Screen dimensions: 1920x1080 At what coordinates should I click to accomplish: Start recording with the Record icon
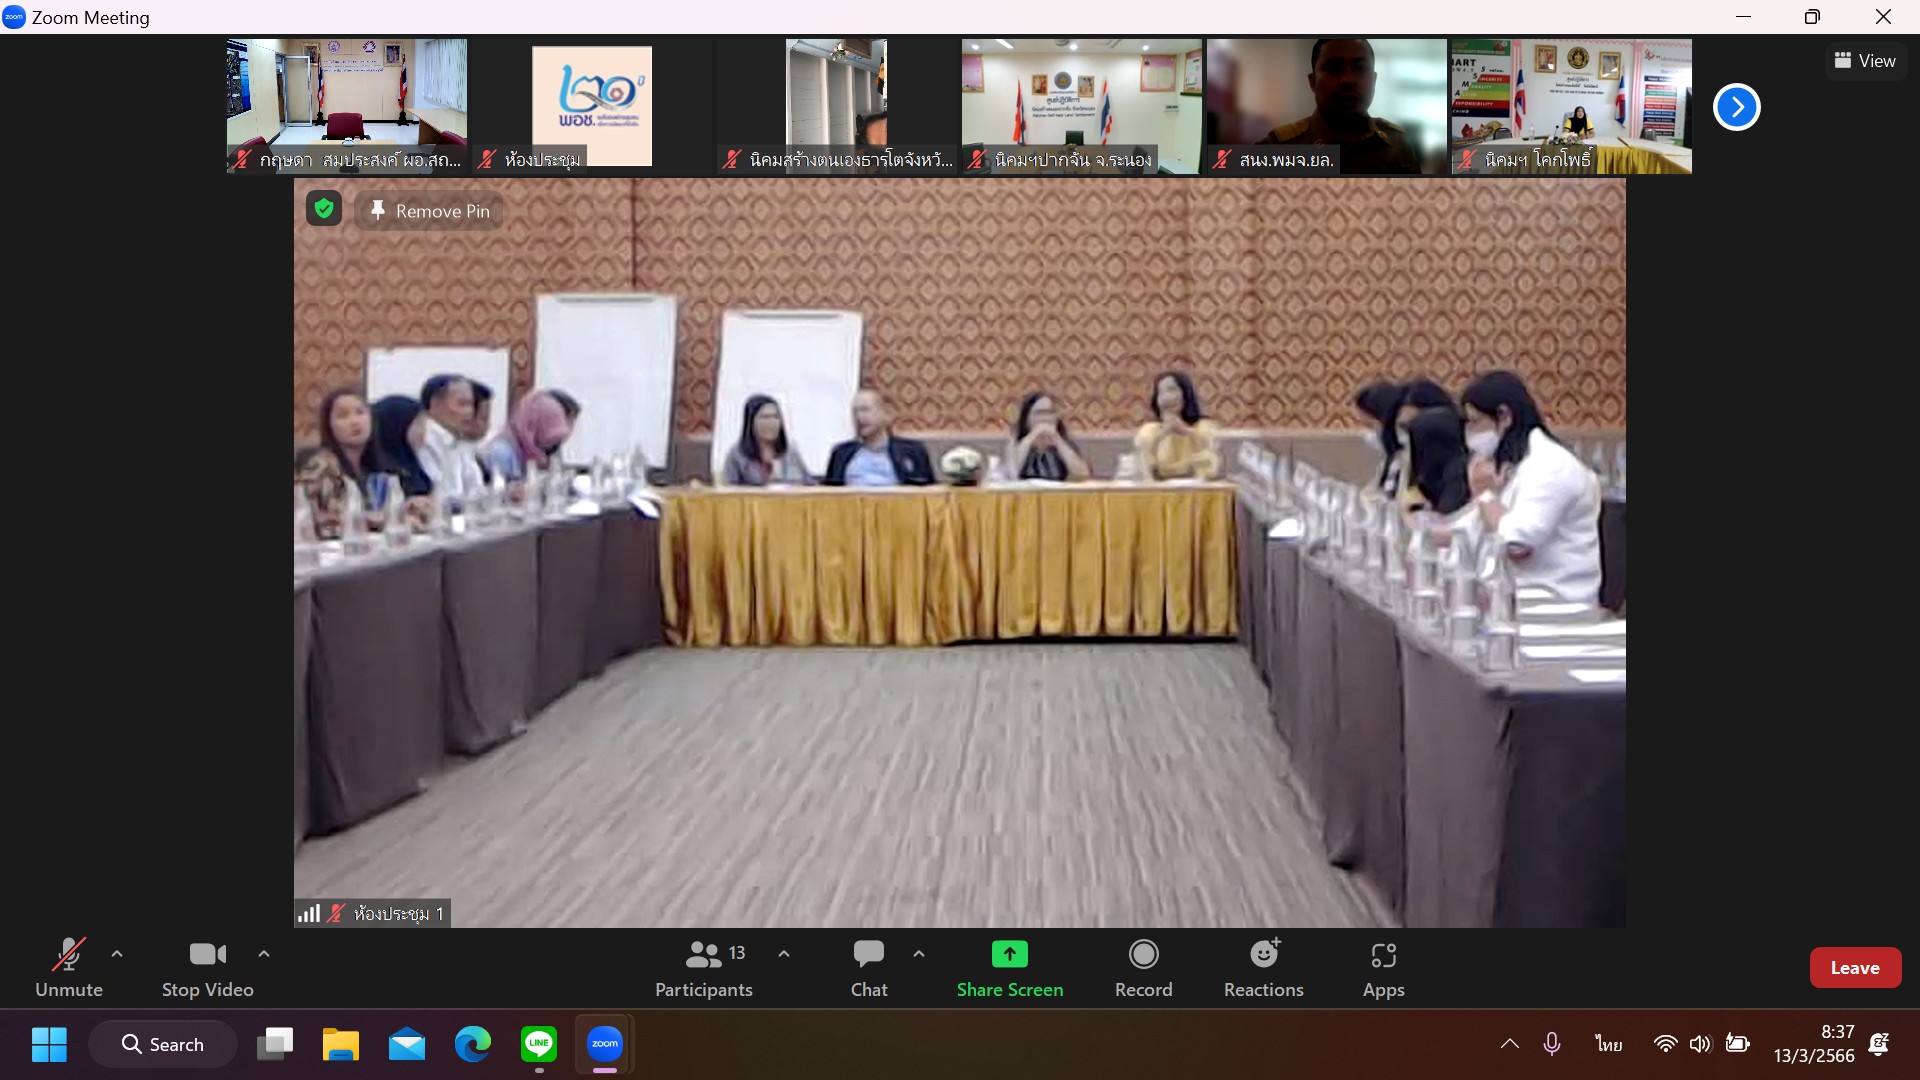tap(1143, 955)
